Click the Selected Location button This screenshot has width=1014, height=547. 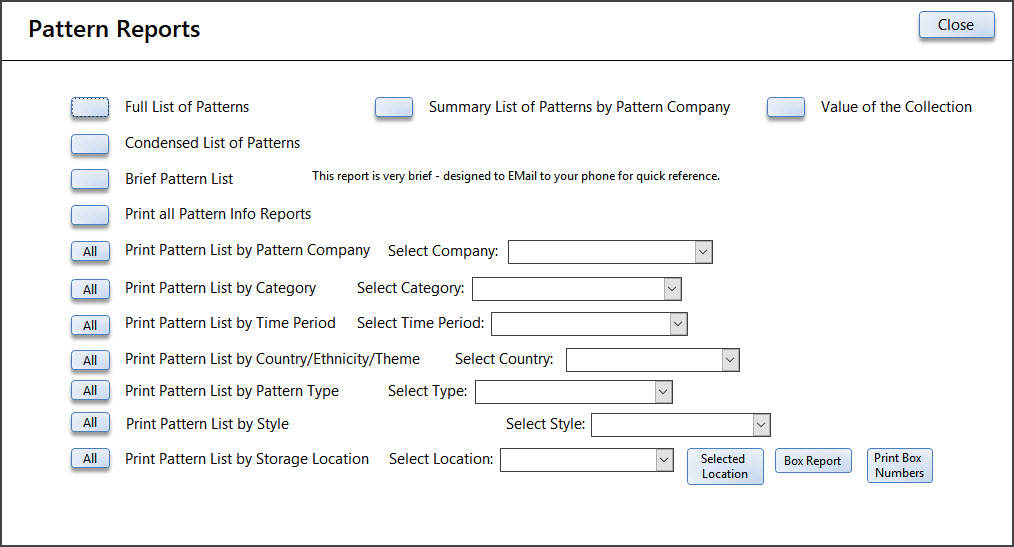click(725, 466)
